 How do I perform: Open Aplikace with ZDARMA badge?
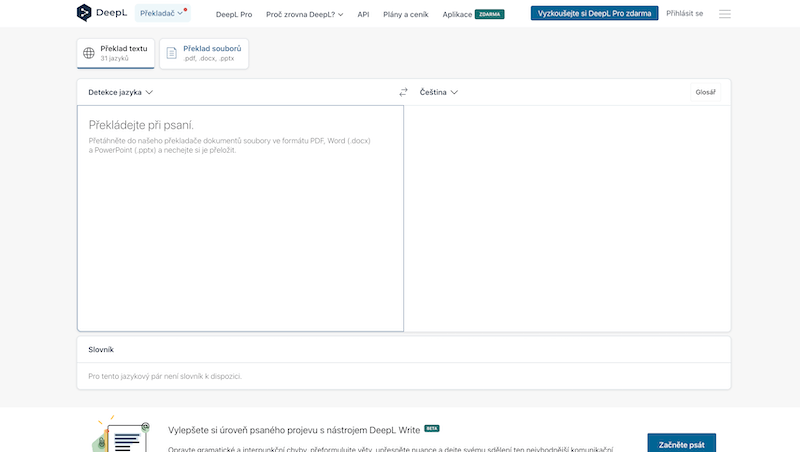(x=473, y=15)
